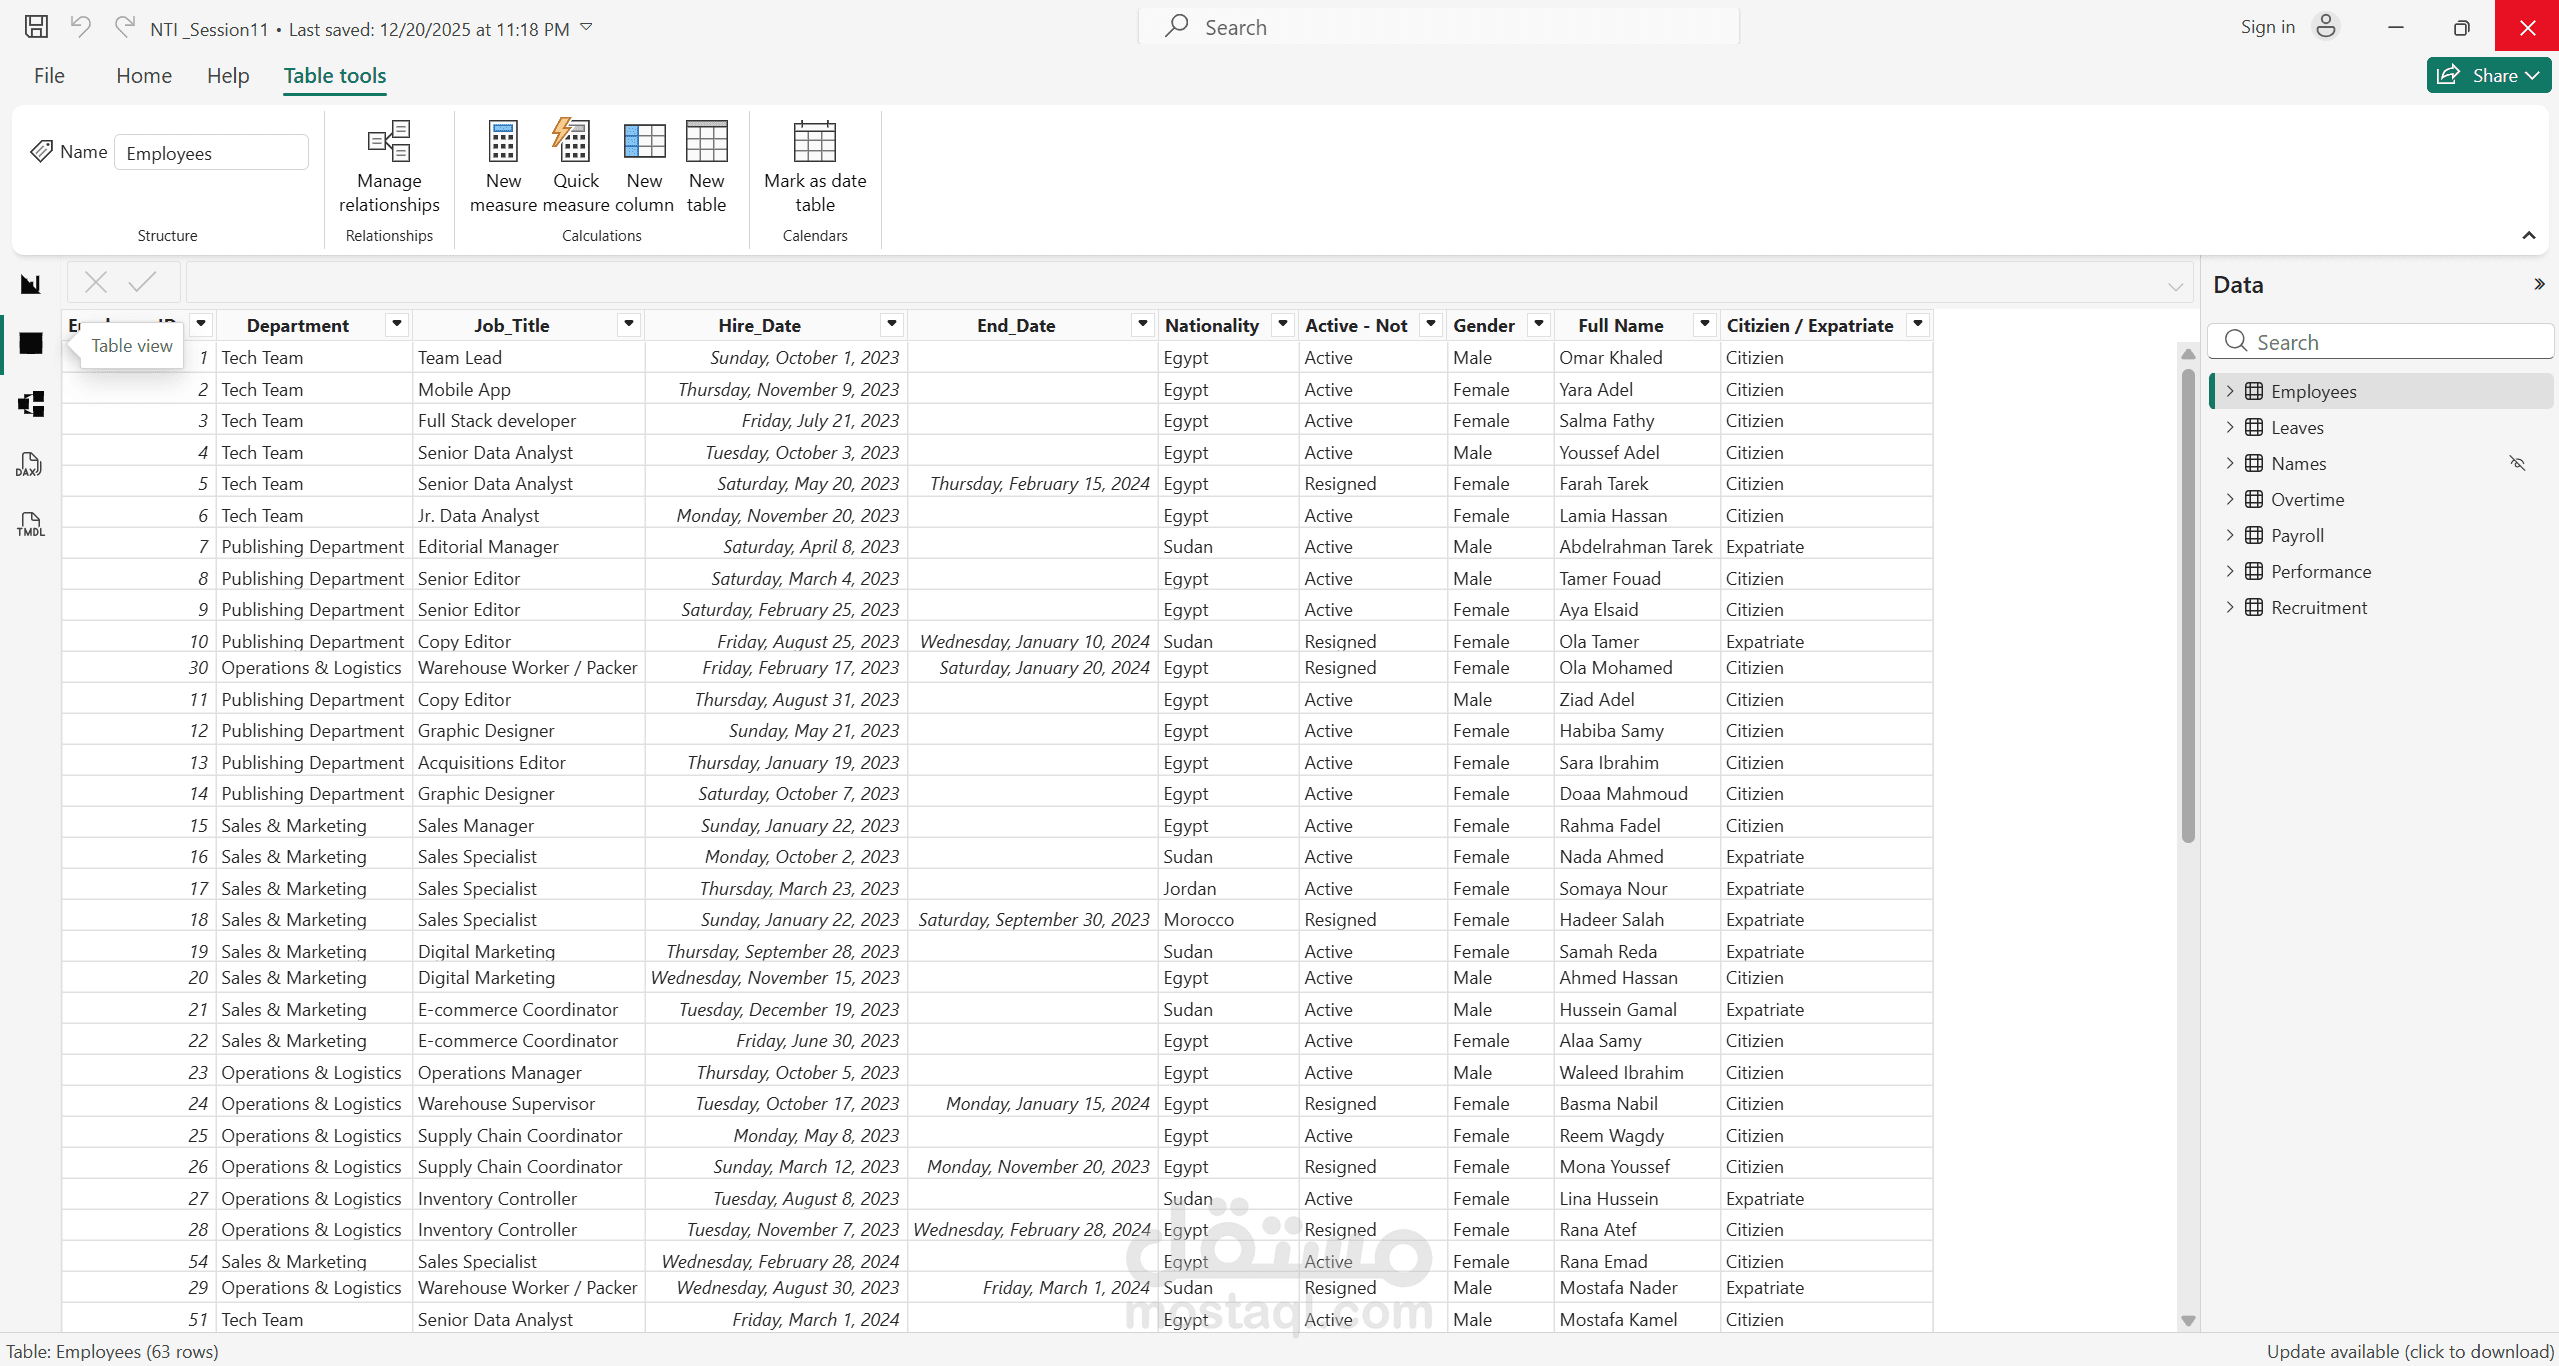The width and height of the screenshot is (2559, 1366).
Task: Open the DAX query view
Action: click(x=30, y=464)
